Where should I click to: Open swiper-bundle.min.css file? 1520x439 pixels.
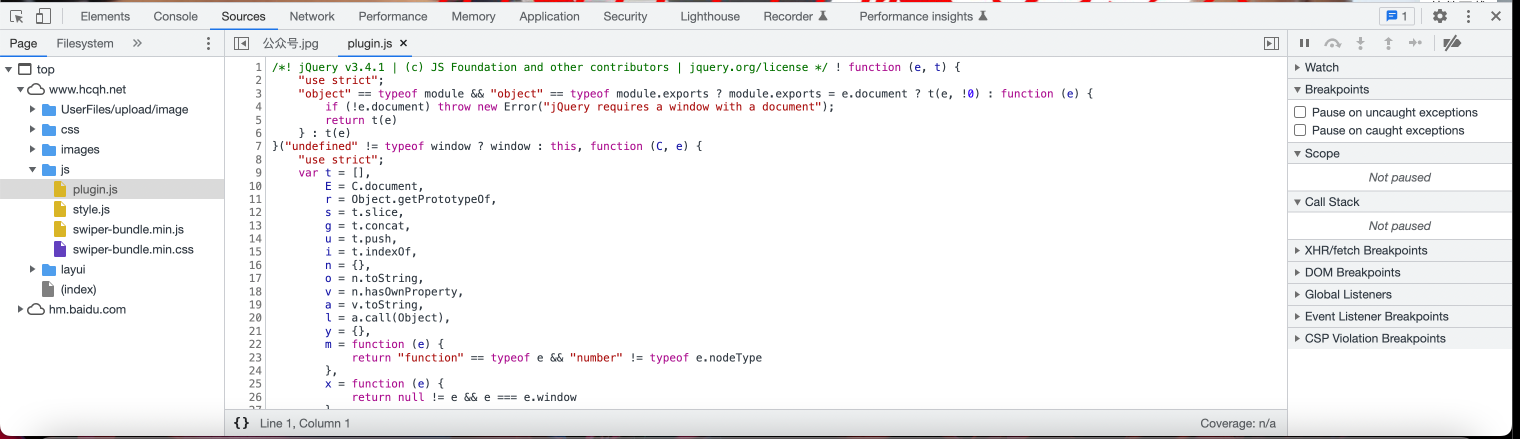coord(133,249)
